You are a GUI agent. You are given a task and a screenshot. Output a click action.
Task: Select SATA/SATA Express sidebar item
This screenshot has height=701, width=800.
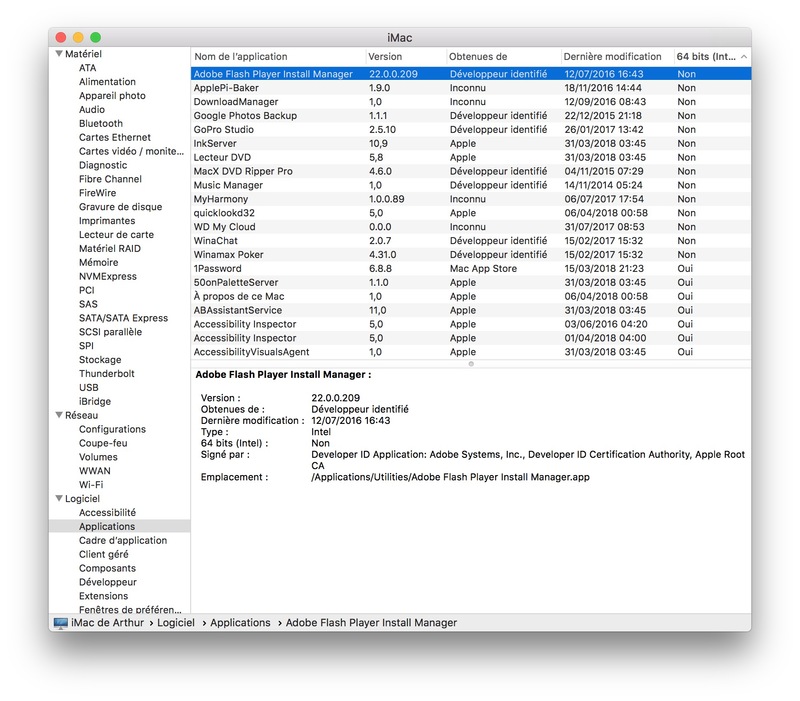click(123, 318)
